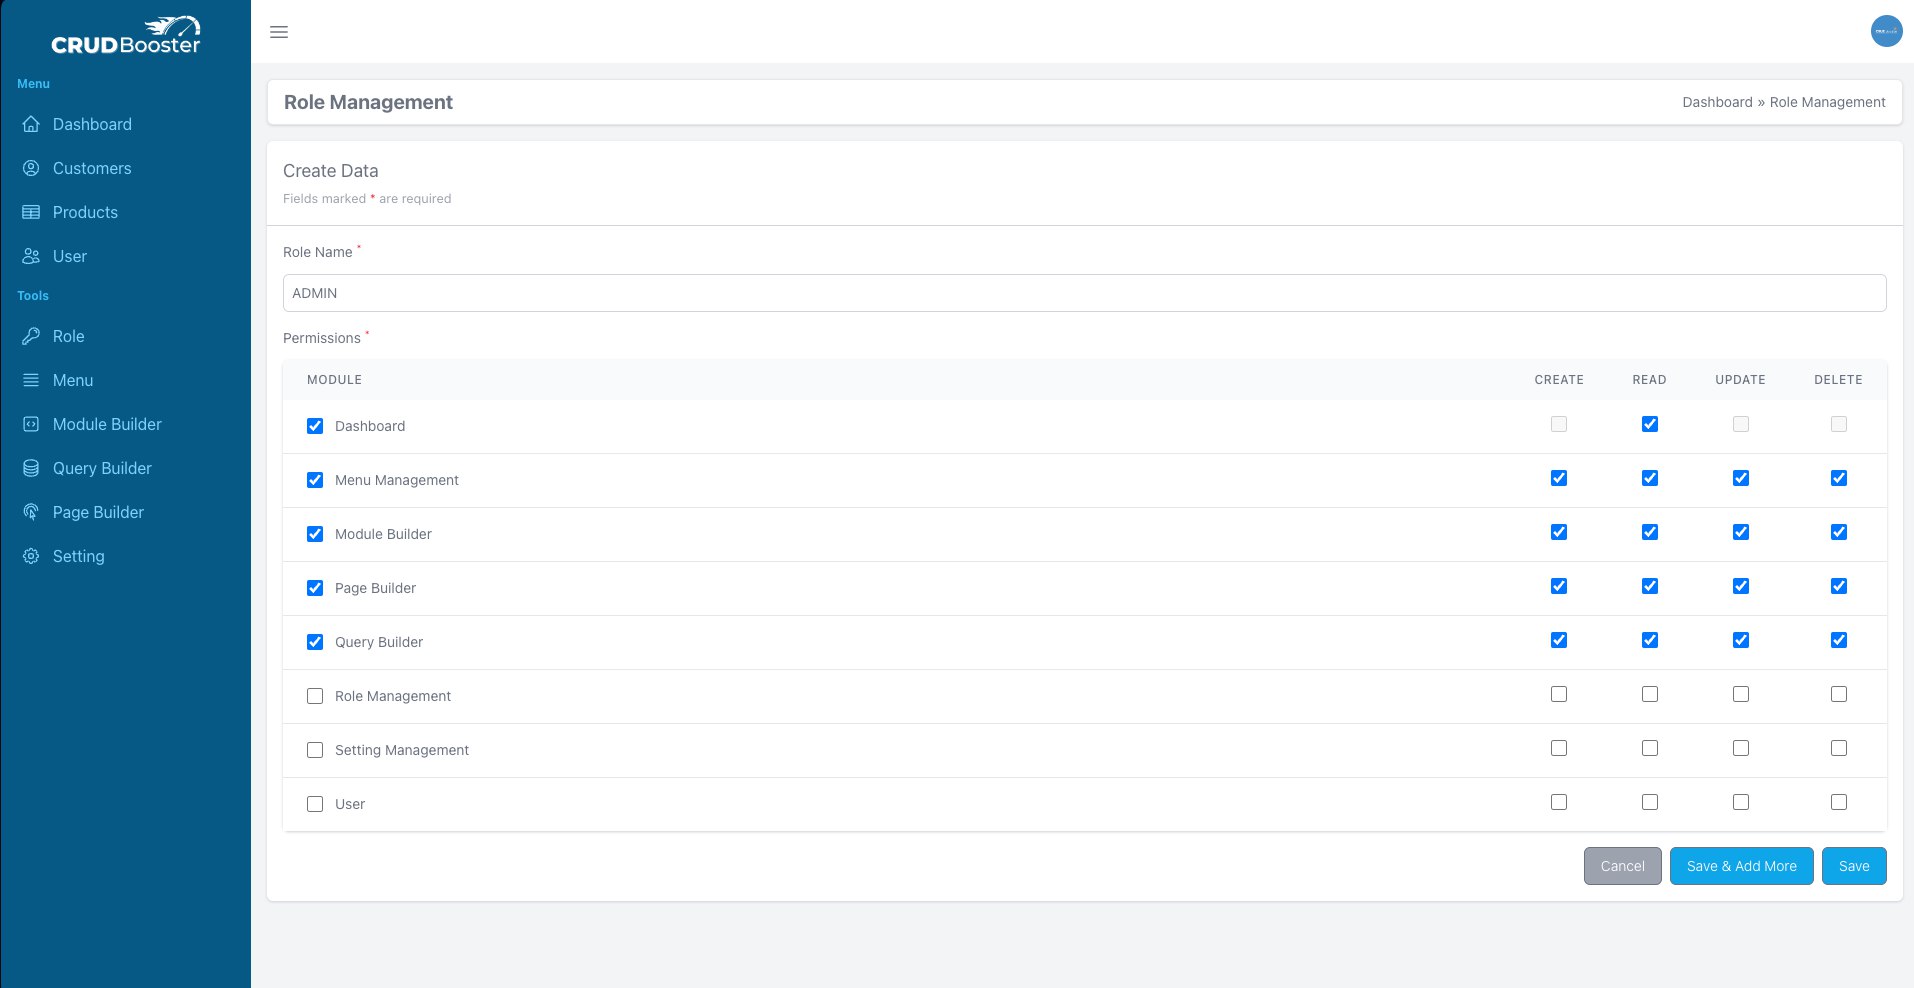This screenshot has height=988, width=1914.
Task: Open the Module Builder tool
Action: coord(107,424)
